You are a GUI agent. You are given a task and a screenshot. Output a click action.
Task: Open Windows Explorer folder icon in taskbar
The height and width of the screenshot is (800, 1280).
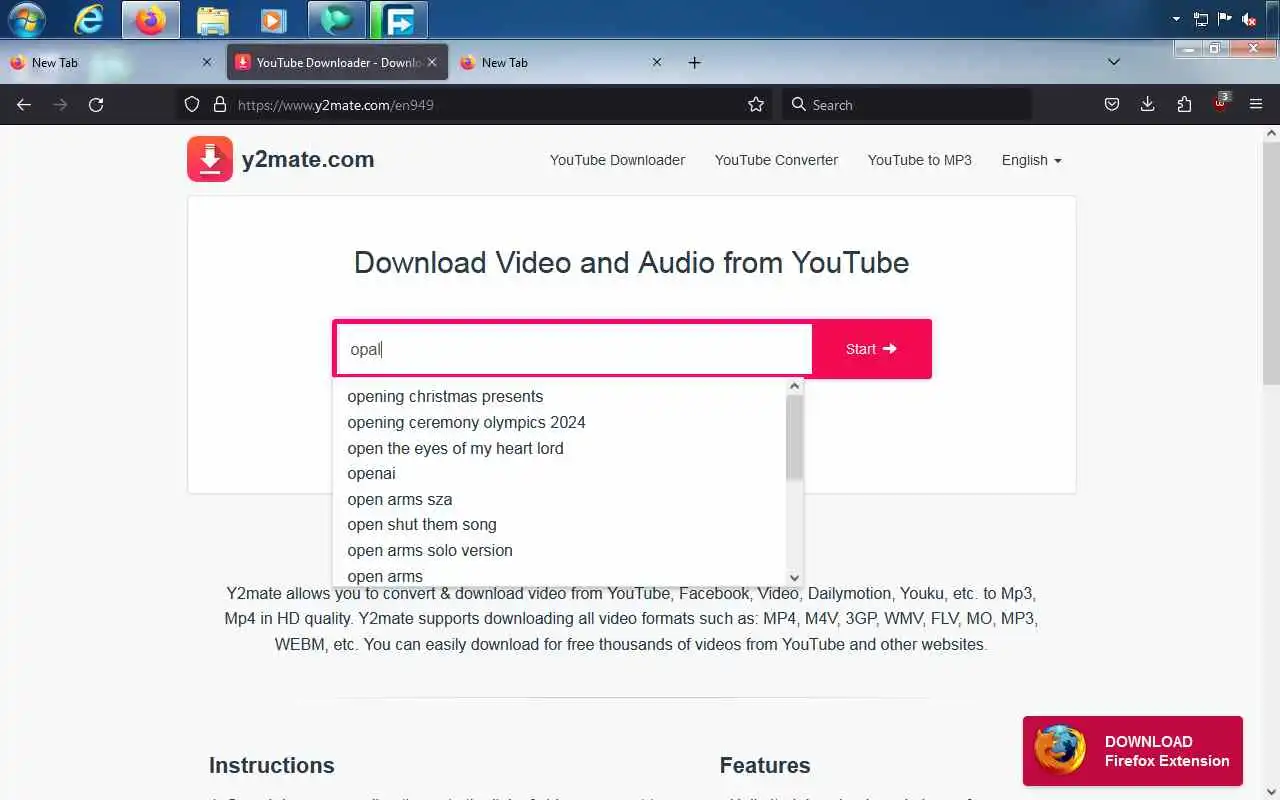212,19
